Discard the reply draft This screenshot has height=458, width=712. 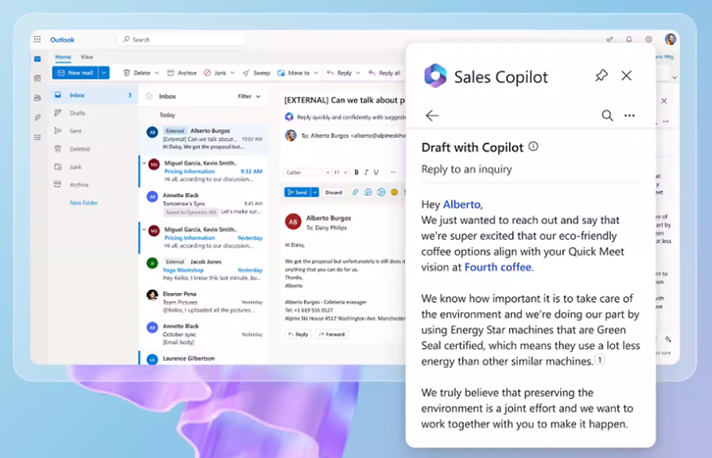click(333, 192)
